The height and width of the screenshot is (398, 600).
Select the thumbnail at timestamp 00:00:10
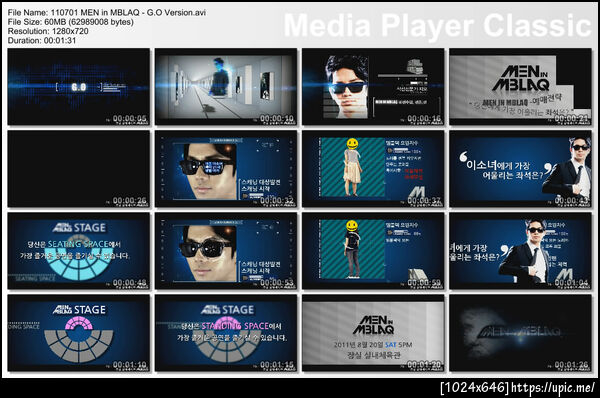[x=226, y=87]
